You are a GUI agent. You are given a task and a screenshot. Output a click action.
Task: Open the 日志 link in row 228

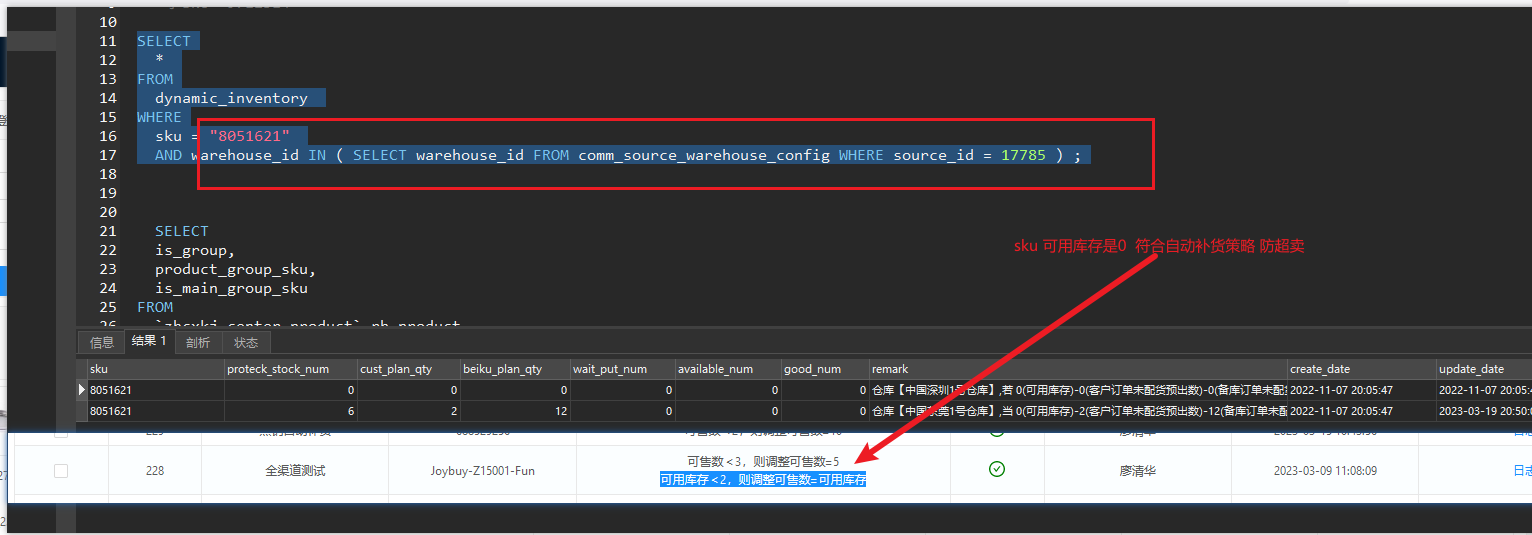1521,470
